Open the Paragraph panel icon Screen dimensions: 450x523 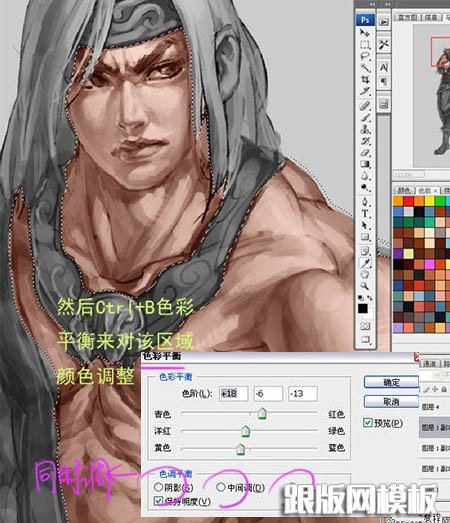(384, 81)
